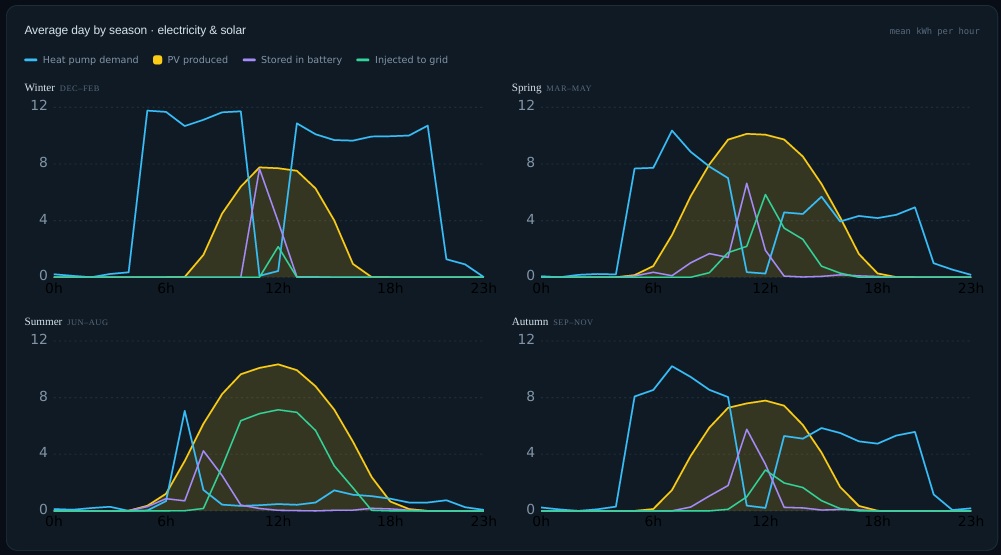The width and height of the screenshot is (1001, 555).
Task: Click the '18h' x-axis label in Summer chart
Action: [x=390, y=522]
